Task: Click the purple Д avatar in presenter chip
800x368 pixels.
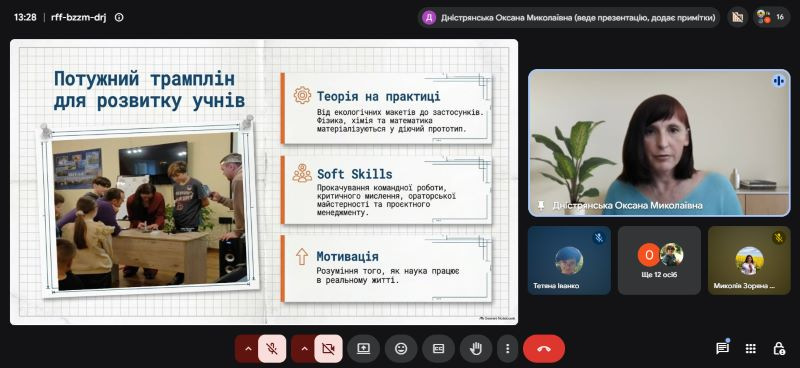Action: [430, 18]
